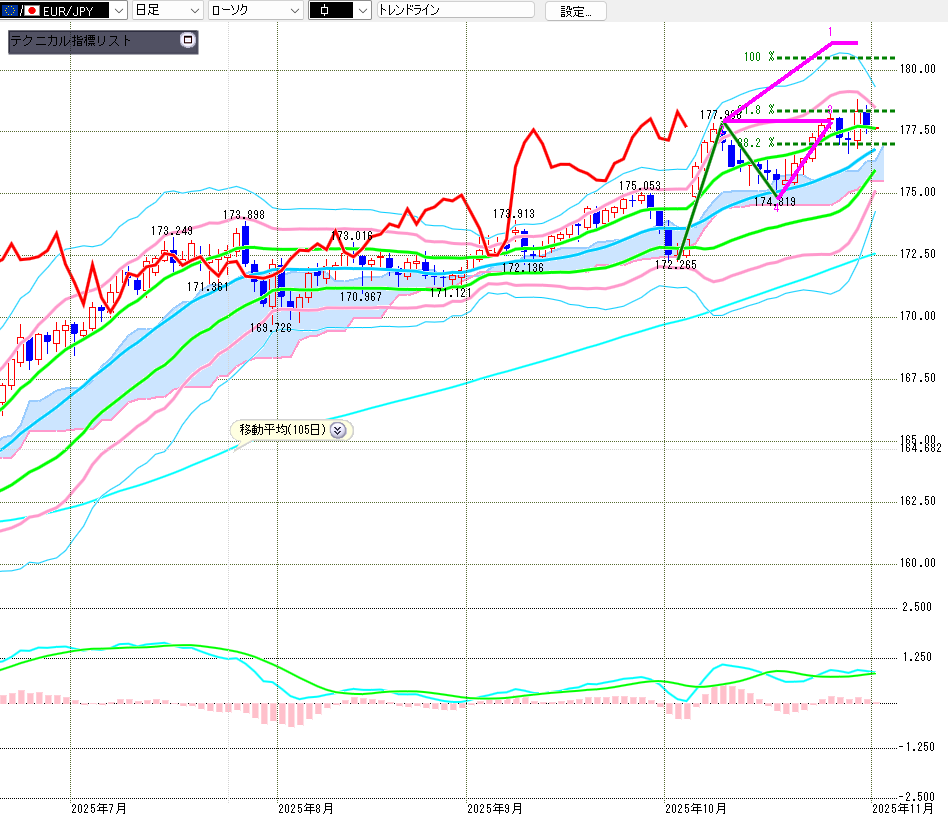Viewport: 948px width, 818px height.
Task: Open the EUR/JPY currency pair dropdown
Action: [x=117, y=11]
